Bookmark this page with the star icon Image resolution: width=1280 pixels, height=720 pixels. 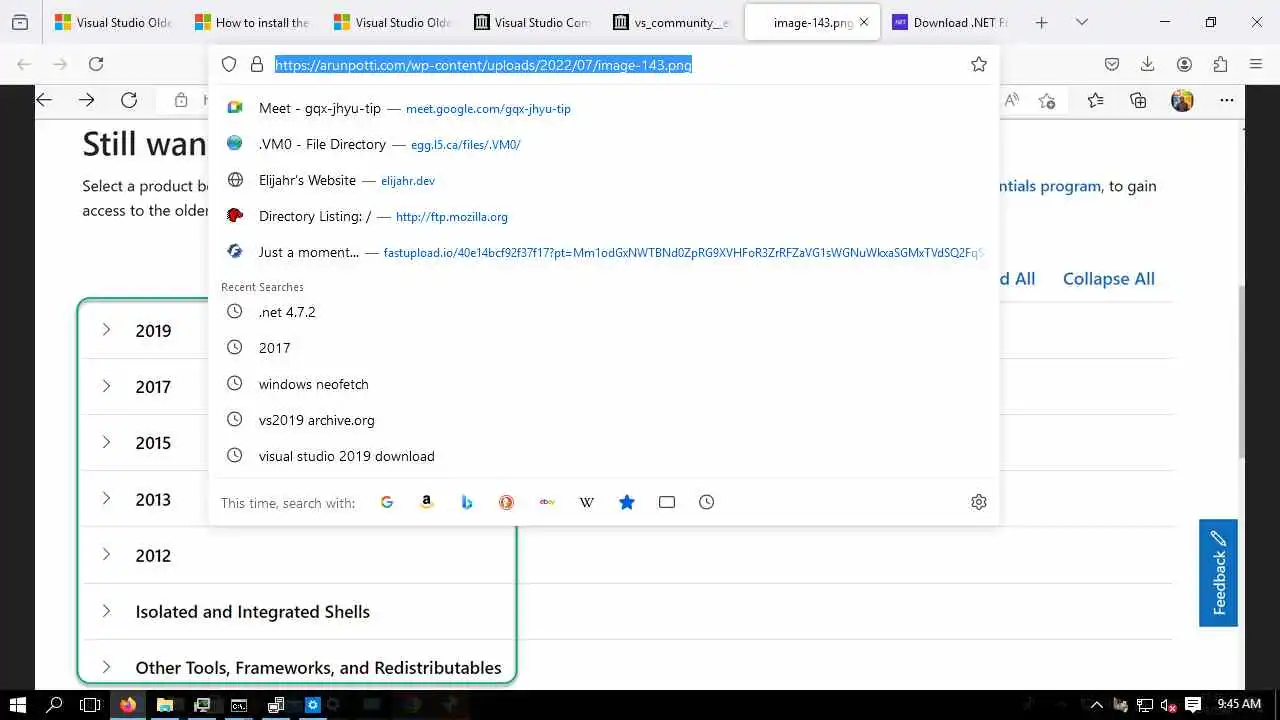(979, 64)
